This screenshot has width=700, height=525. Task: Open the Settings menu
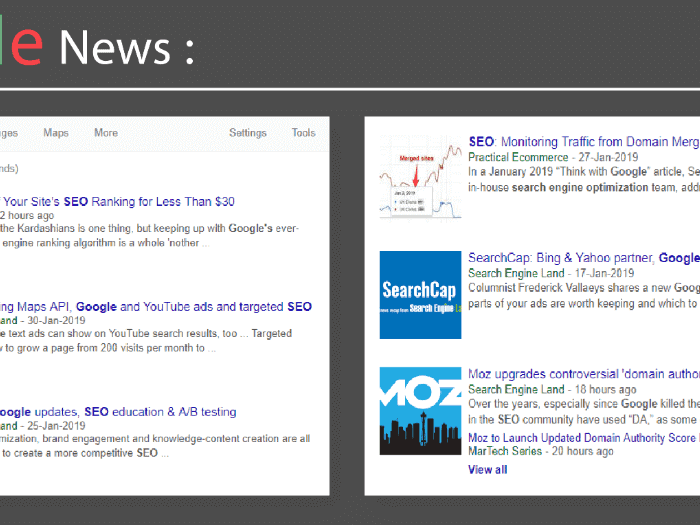pyautogui.click(x=248, y=133)
